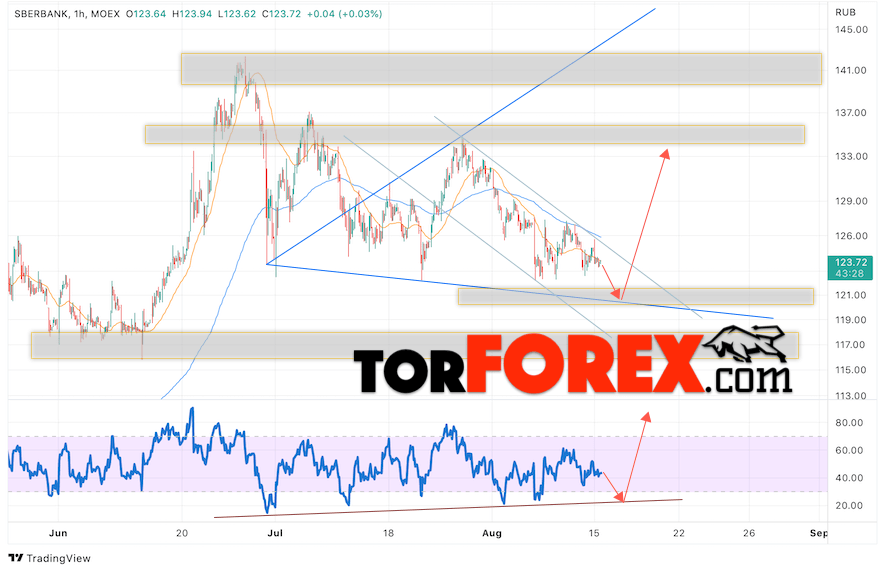This screenshot has width=885, height=572.
Task: Click the 22 date label
Action: coord(679,533)
